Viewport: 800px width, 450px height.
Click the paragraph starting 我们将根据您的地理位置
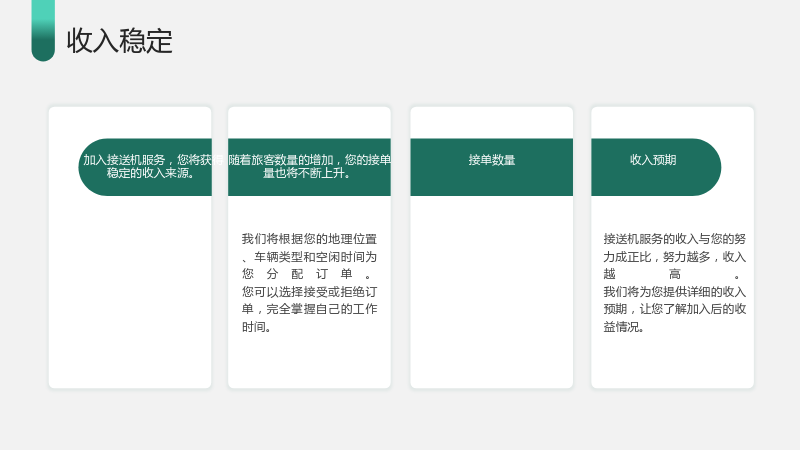click(310, 283)
